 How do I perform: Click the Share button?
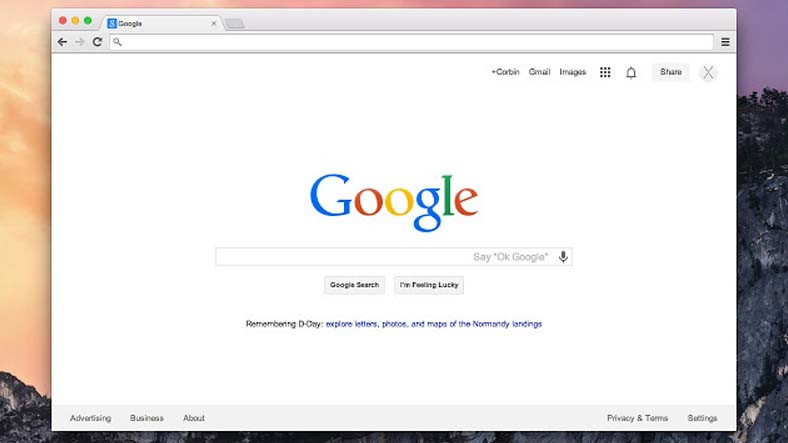pyautogui.click(x=671, y=72)
